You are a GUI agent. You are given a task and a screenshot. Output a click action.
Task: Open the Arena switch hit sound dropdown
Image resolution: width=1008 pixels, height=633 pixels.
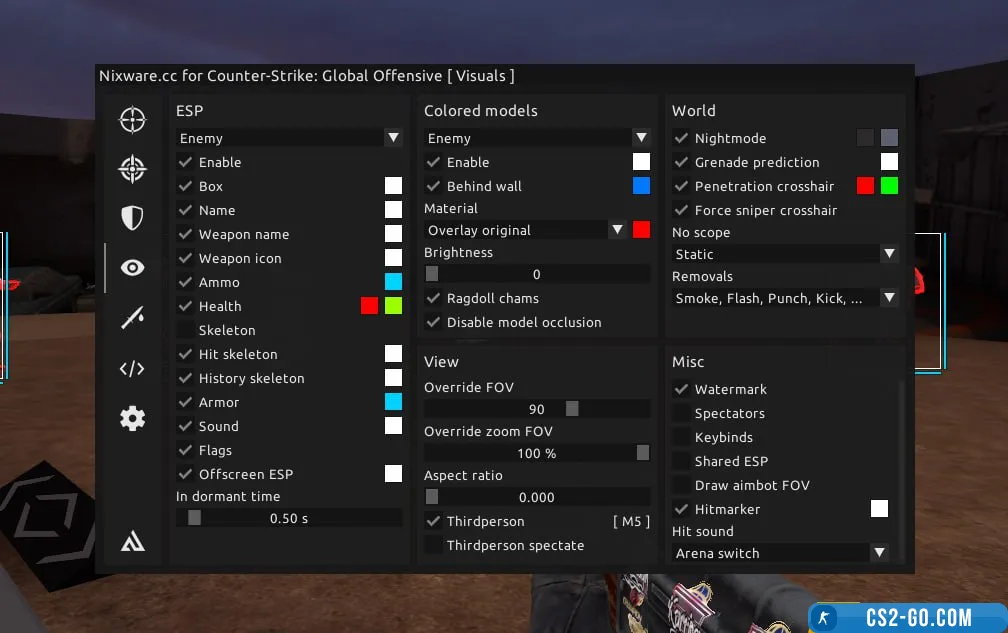(780, 553)
